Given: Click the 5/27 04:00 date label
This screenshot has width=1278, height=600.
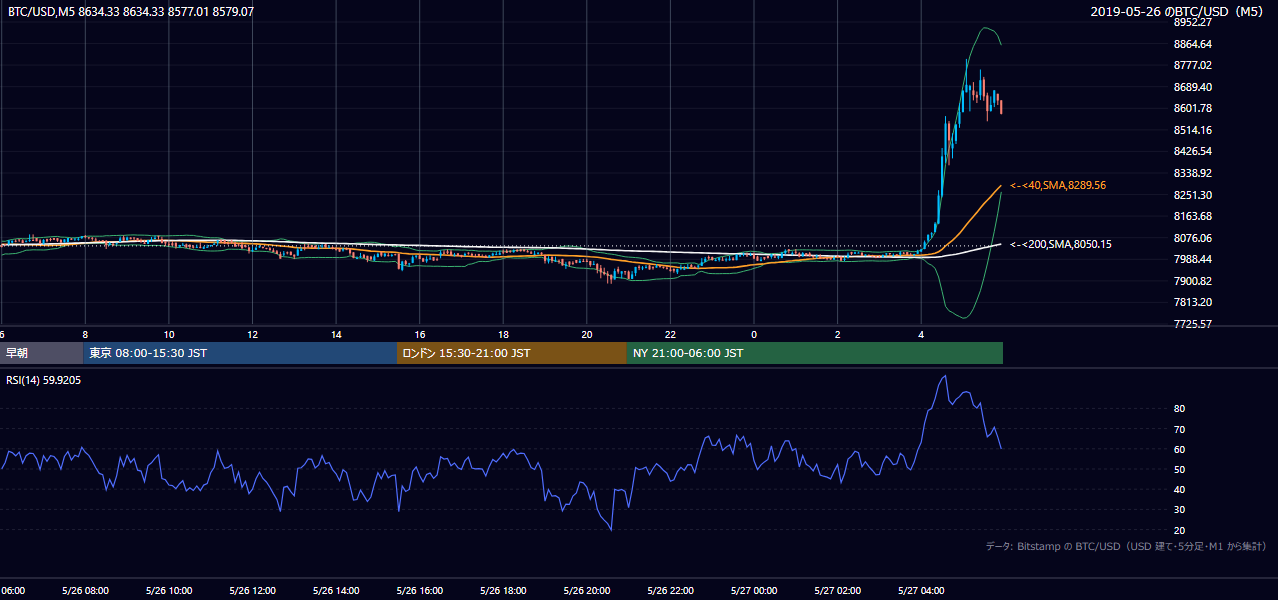Looking at the screenshot, I should (x=920, y=591).
